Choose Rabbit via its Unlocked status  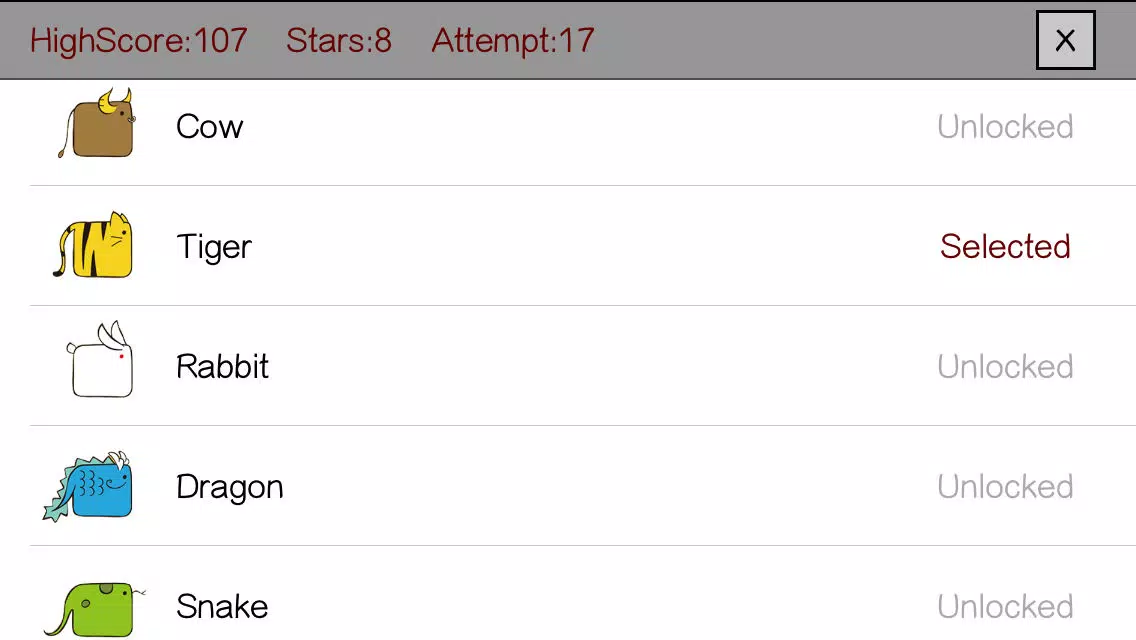pos(1005,367)
